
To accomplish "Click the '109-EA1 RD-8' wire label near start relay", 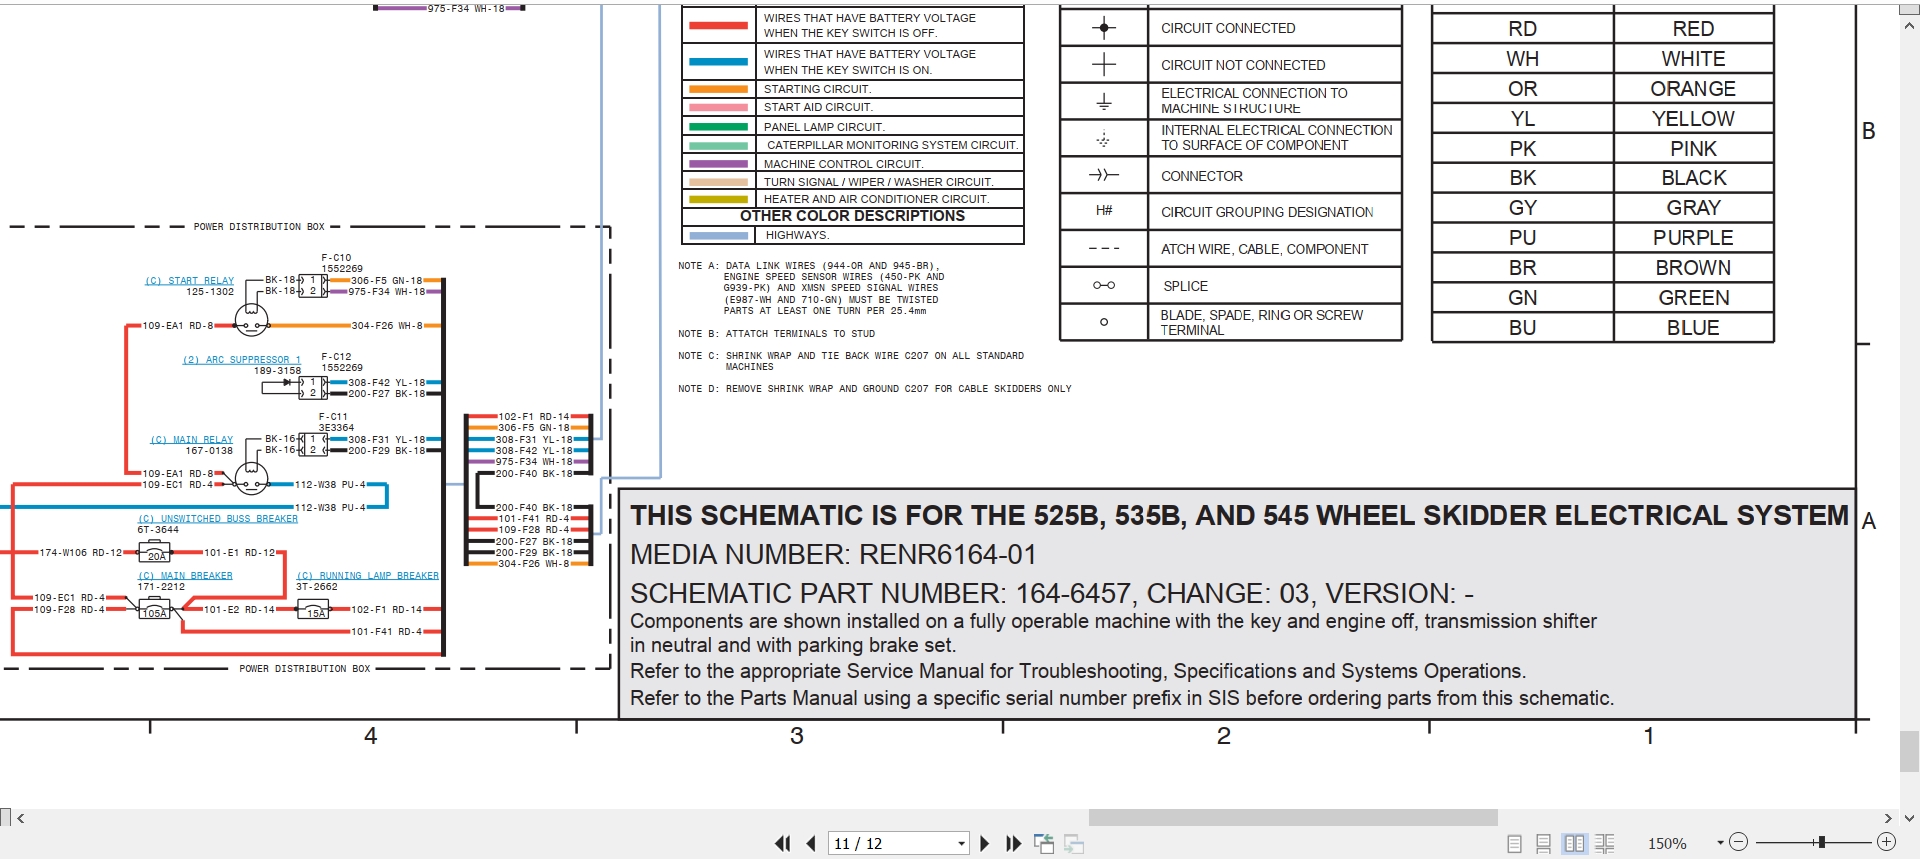I will pyautogui.click(x=177, y=326).
